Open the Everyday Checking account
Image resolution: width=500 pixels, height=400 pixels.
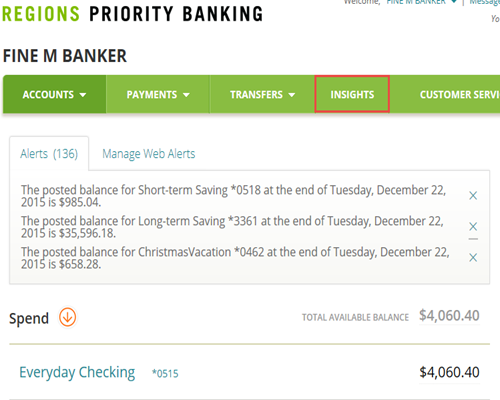click(77, 372)
